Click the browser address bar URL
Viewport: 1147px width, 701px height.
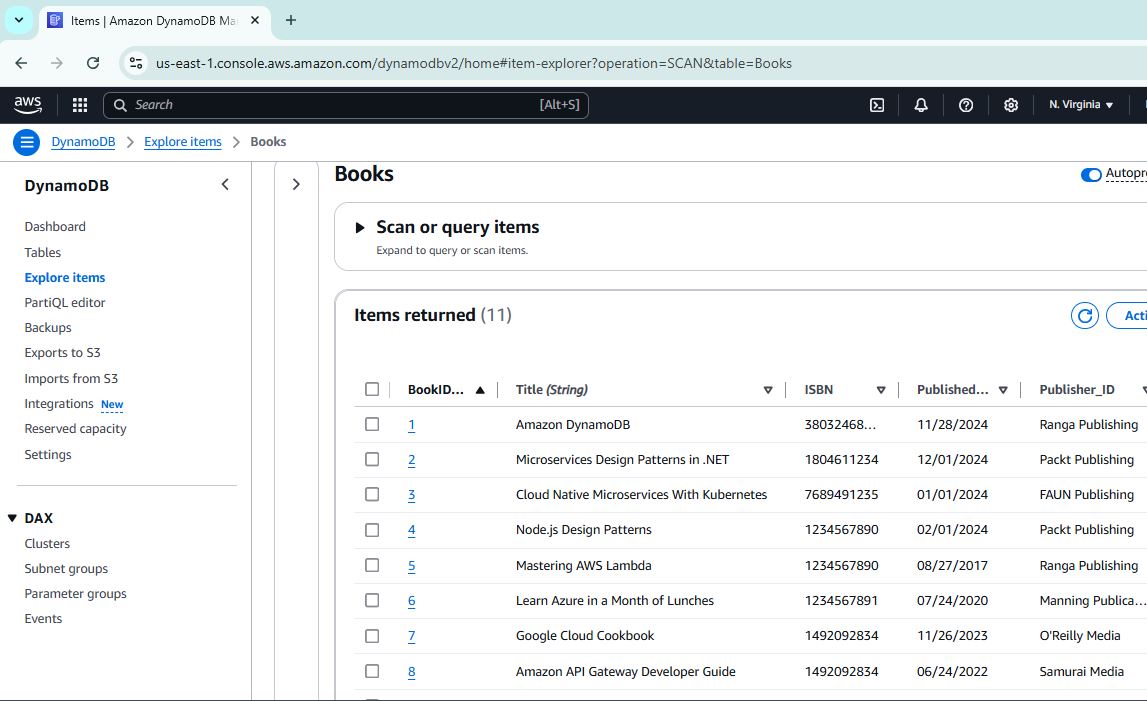pyautogui.click(x=473, y=64)
